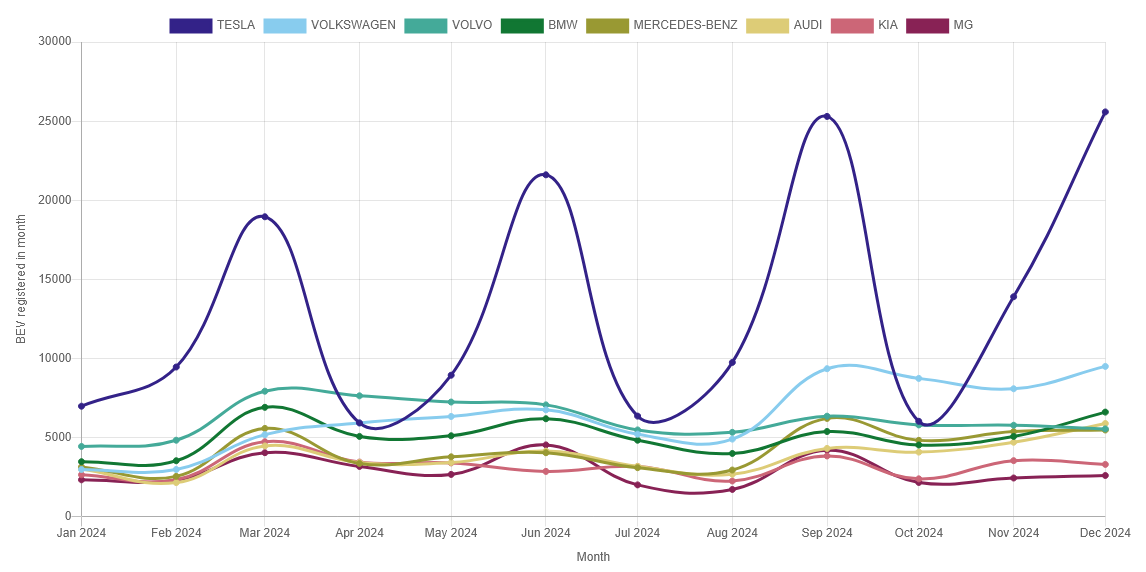Select MG's December 2024 data point
The image size is (1146, 572).
tap(1105, 475)
